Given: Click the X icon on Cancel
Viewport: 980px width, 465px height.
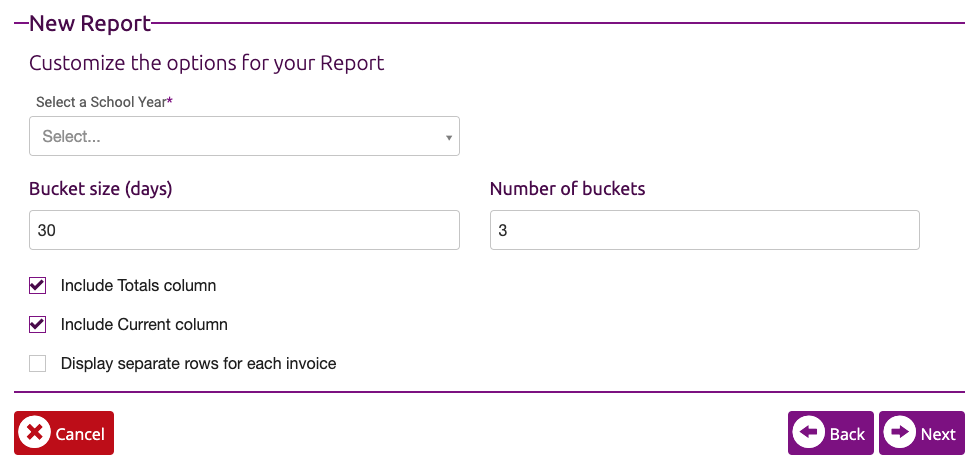Looking at the screenshot, I should click(34, 433).
